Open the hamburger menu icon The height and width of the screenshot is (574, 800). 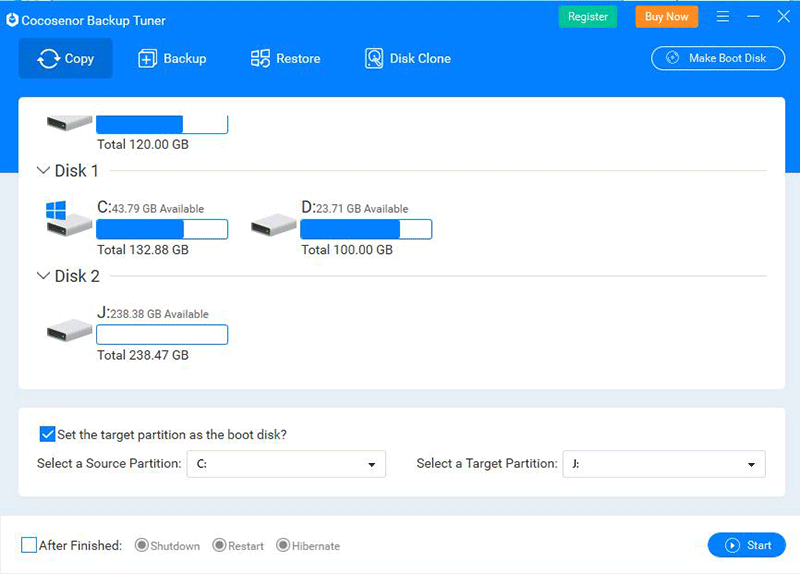coord(722,17)
